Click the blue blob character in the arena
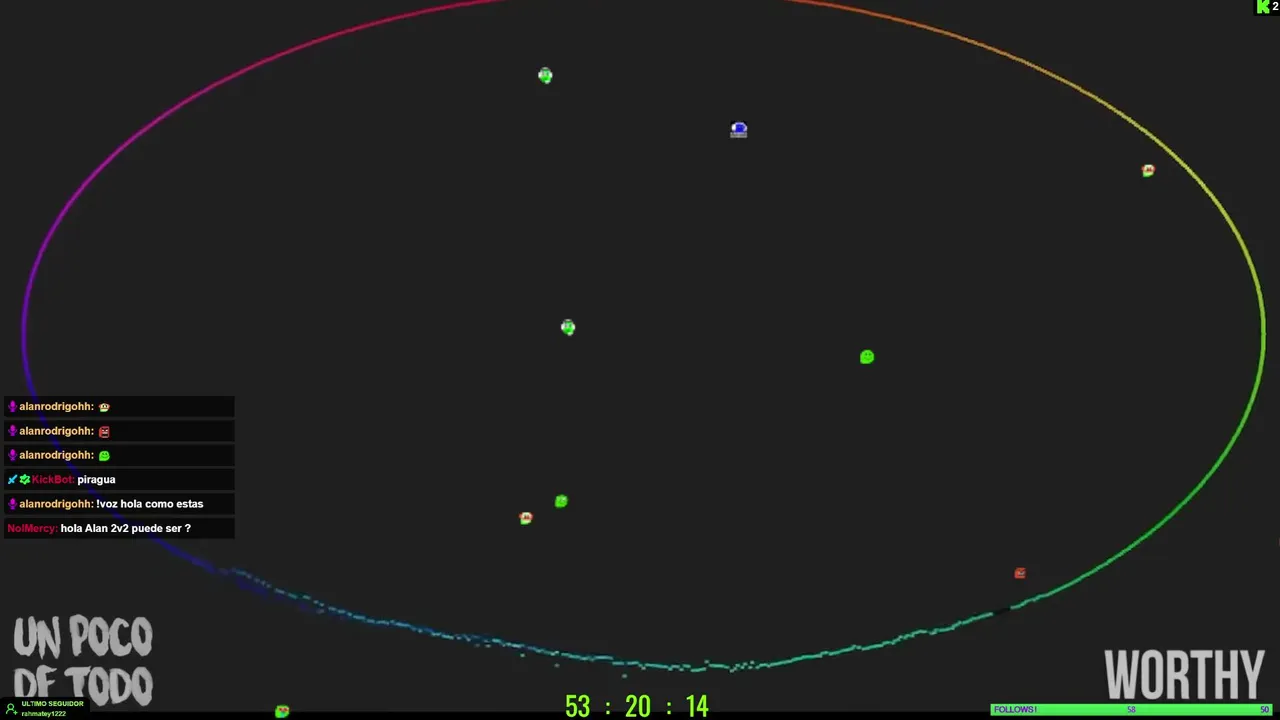This screenshot has height=720, width=1280. point(739,129)
